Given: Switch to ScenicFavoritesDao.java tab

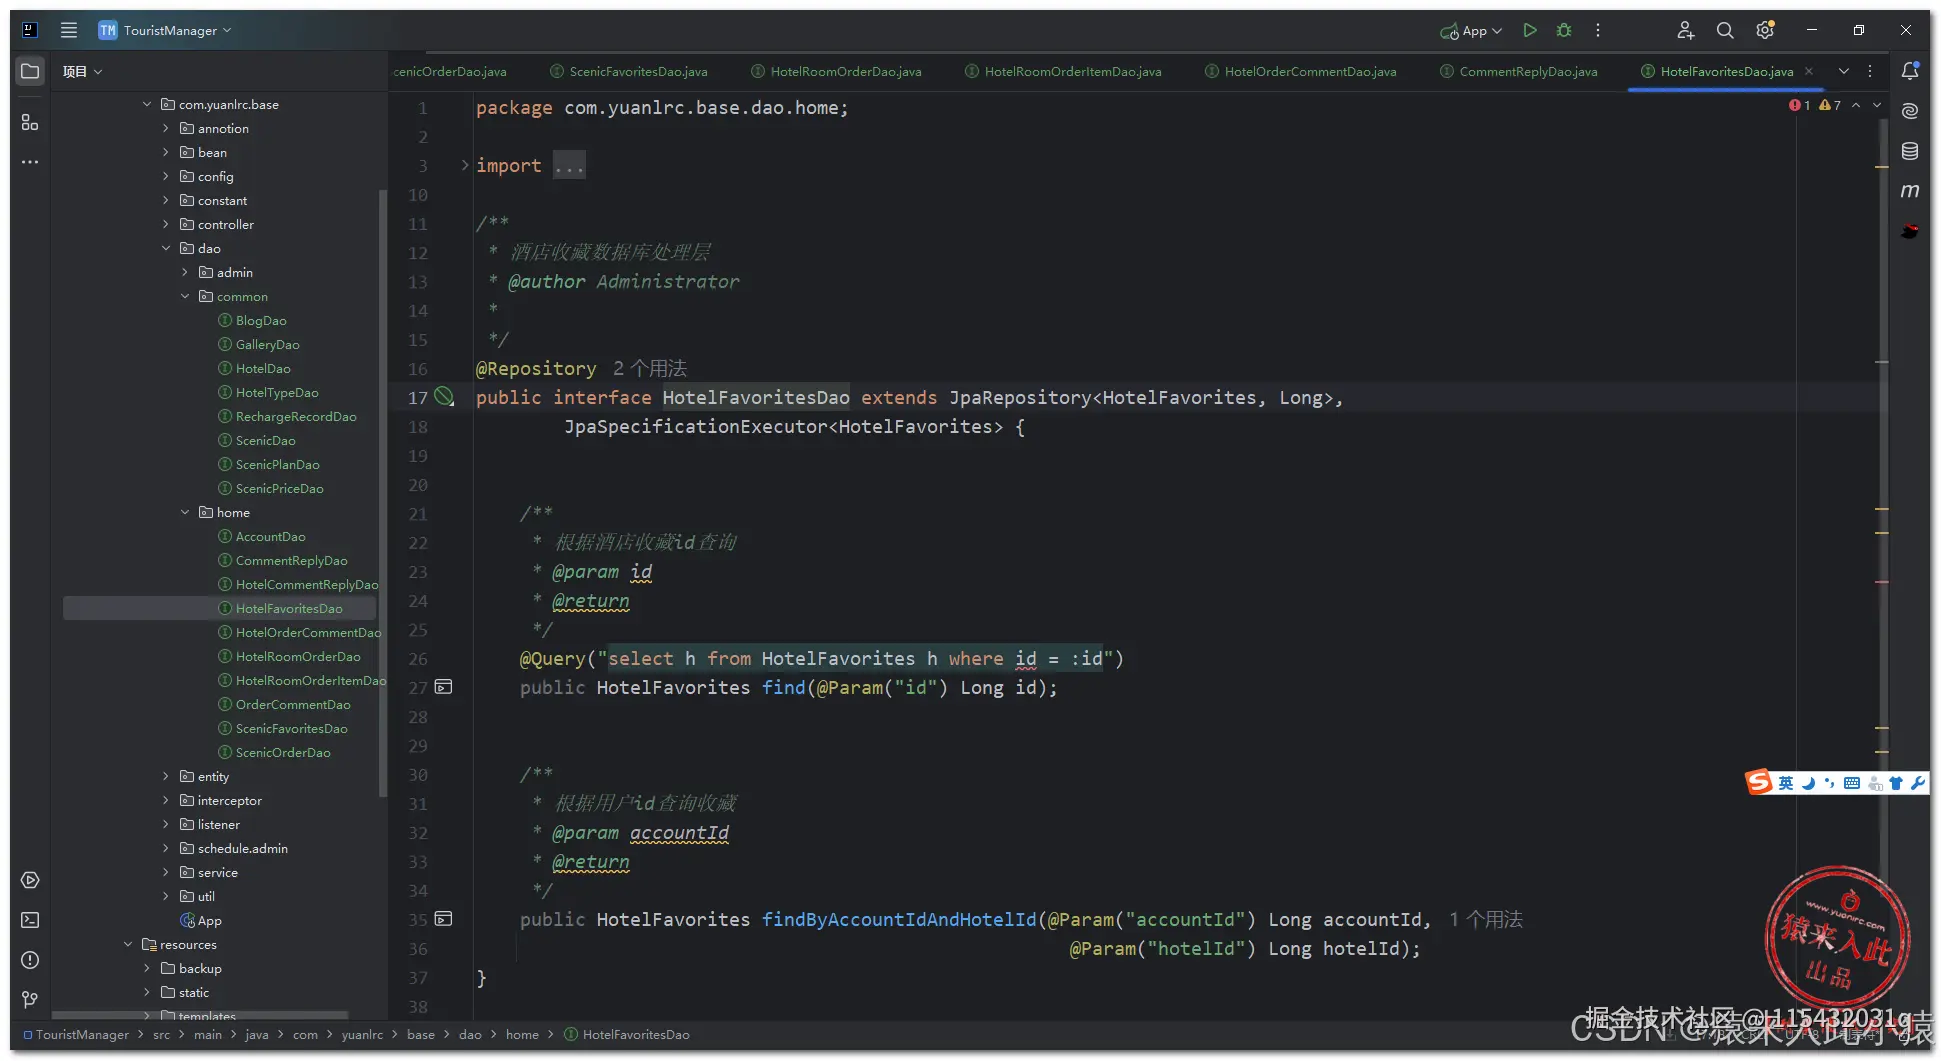Looking at the screenshot, I should point(629,71).
